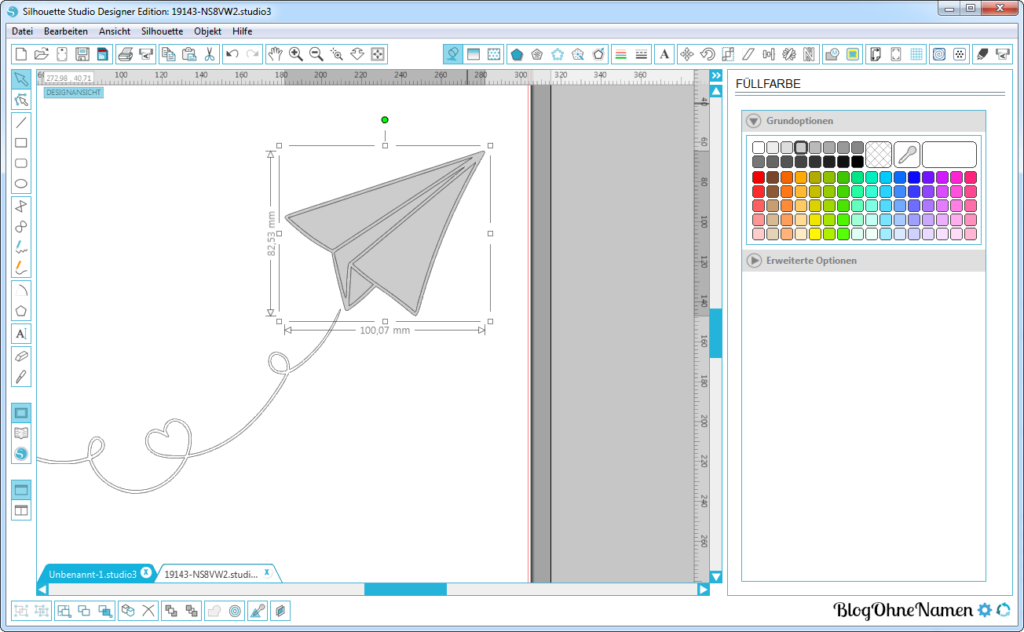Switch to the Unbenannt-1.studio3 tab
1024x632 pixels.
point(92,574)
